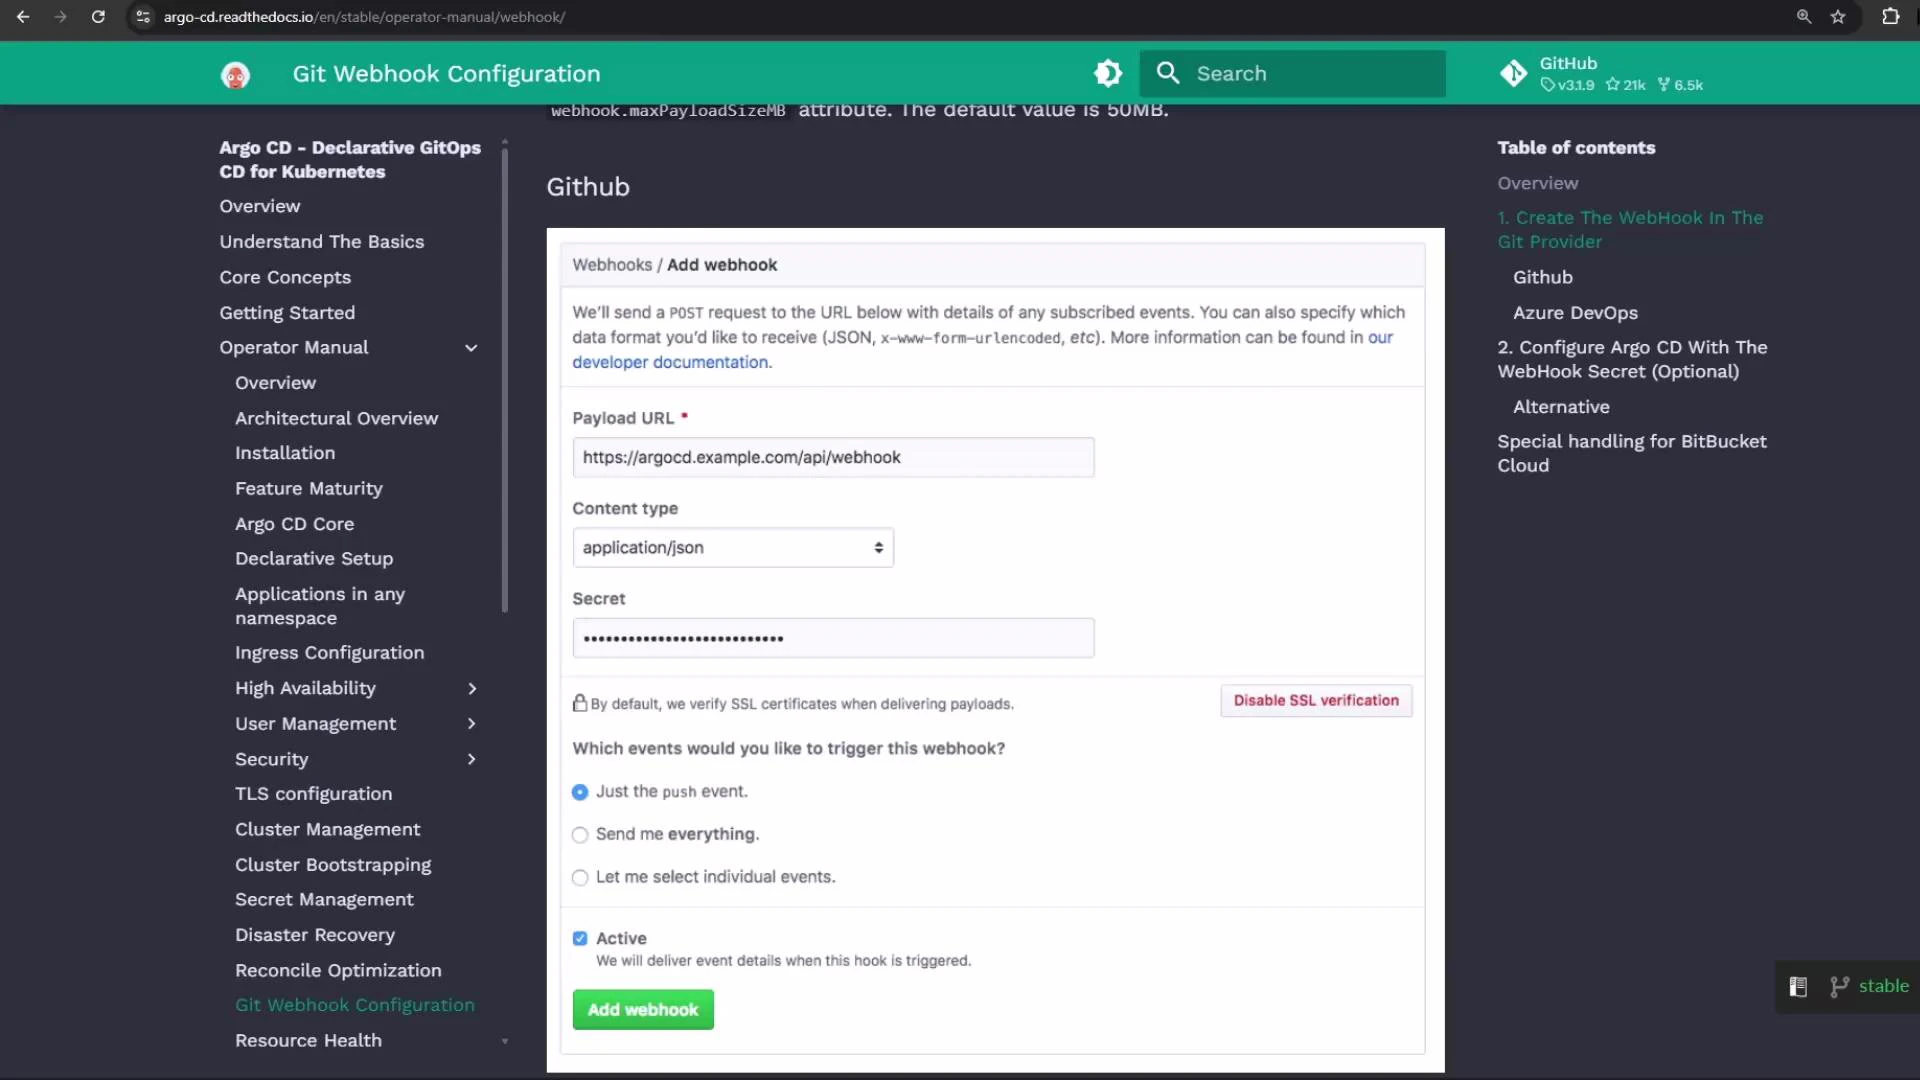The width and height of the screenshot is (1920, 1080).
Task: Click the search magnifier icon
Action: pos(1167,73)
